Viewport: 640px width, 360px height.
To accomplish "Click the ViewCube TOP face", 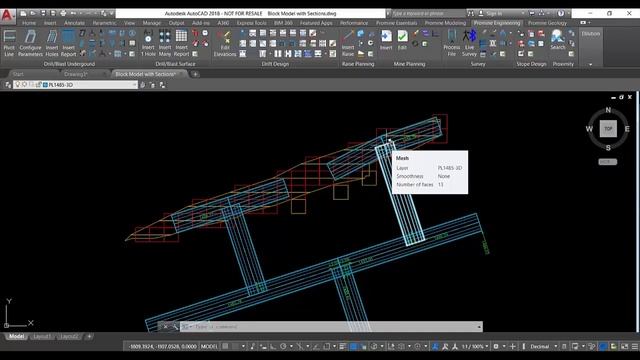I will click(608, 129).
